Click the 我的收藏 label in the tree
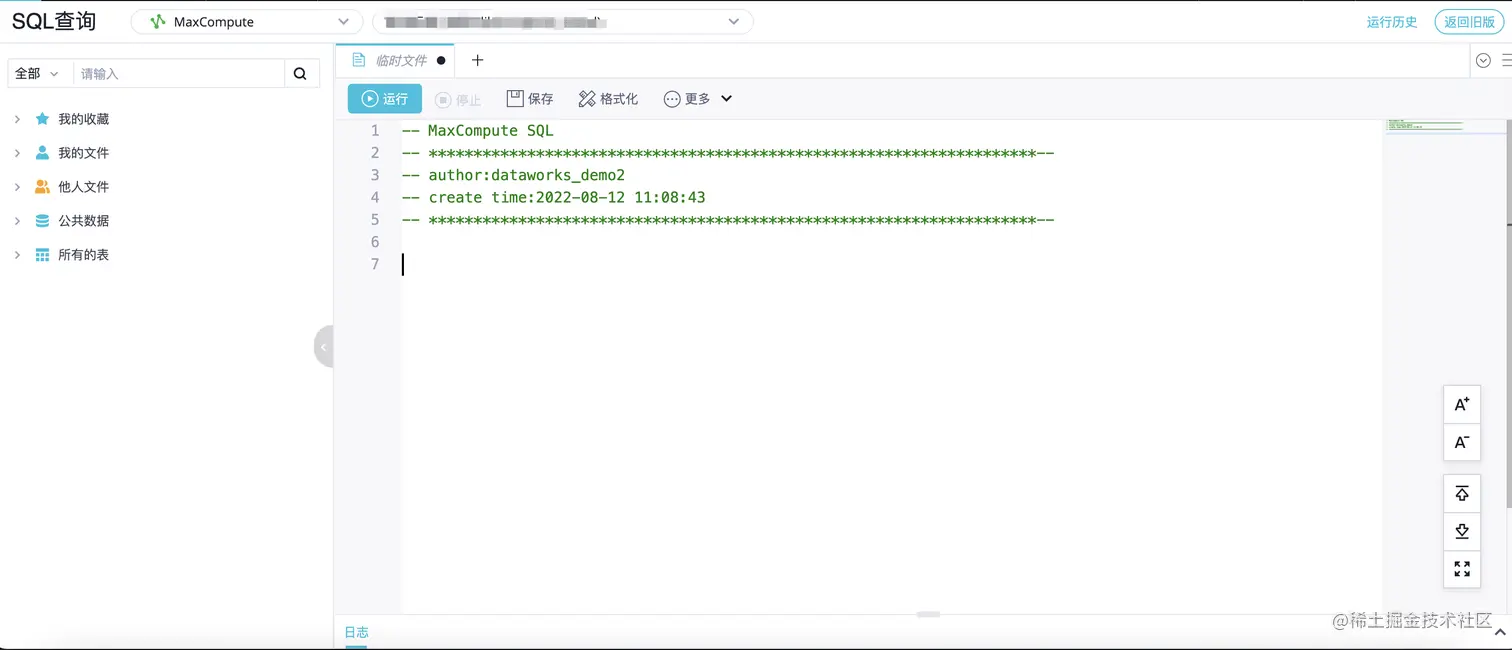Viewport: 1512px width, 650px height. 83,119
